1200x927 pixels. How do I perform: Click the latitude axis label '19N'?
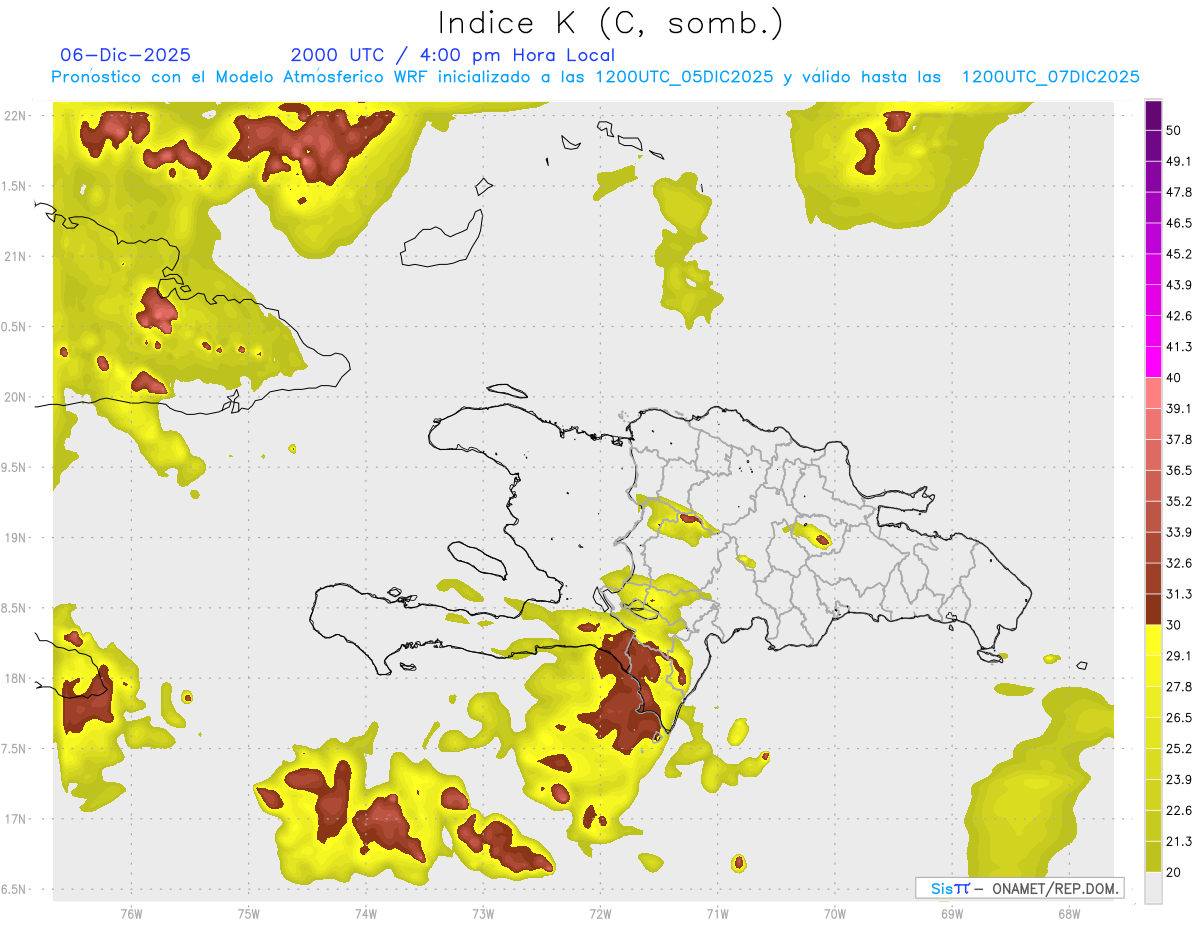coord(15,538)
